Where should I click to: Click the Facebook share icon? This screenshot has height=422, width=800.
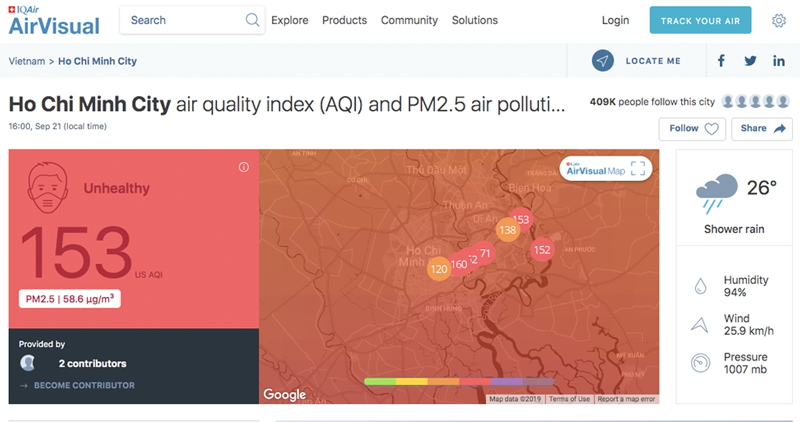click(721, 61)
